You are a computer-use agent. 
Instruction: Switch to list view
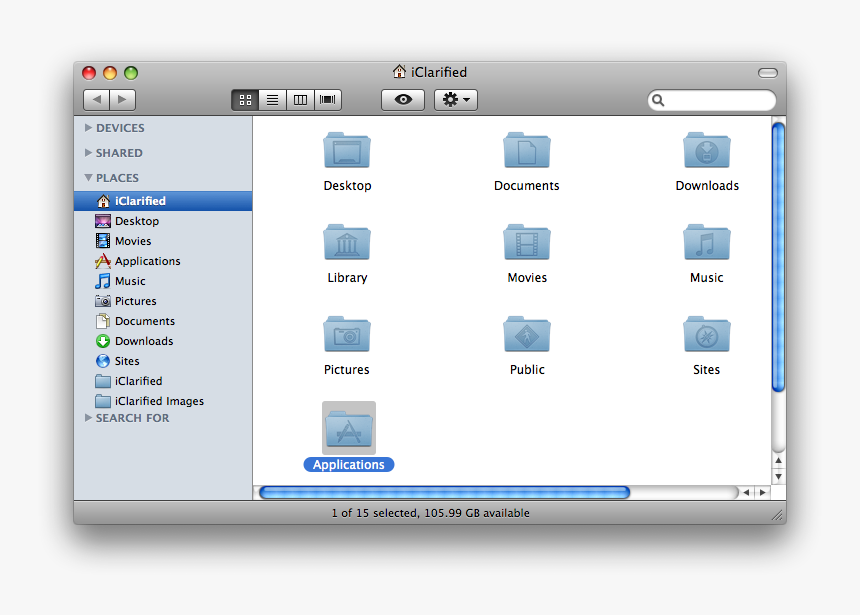[x=273, y=100]
